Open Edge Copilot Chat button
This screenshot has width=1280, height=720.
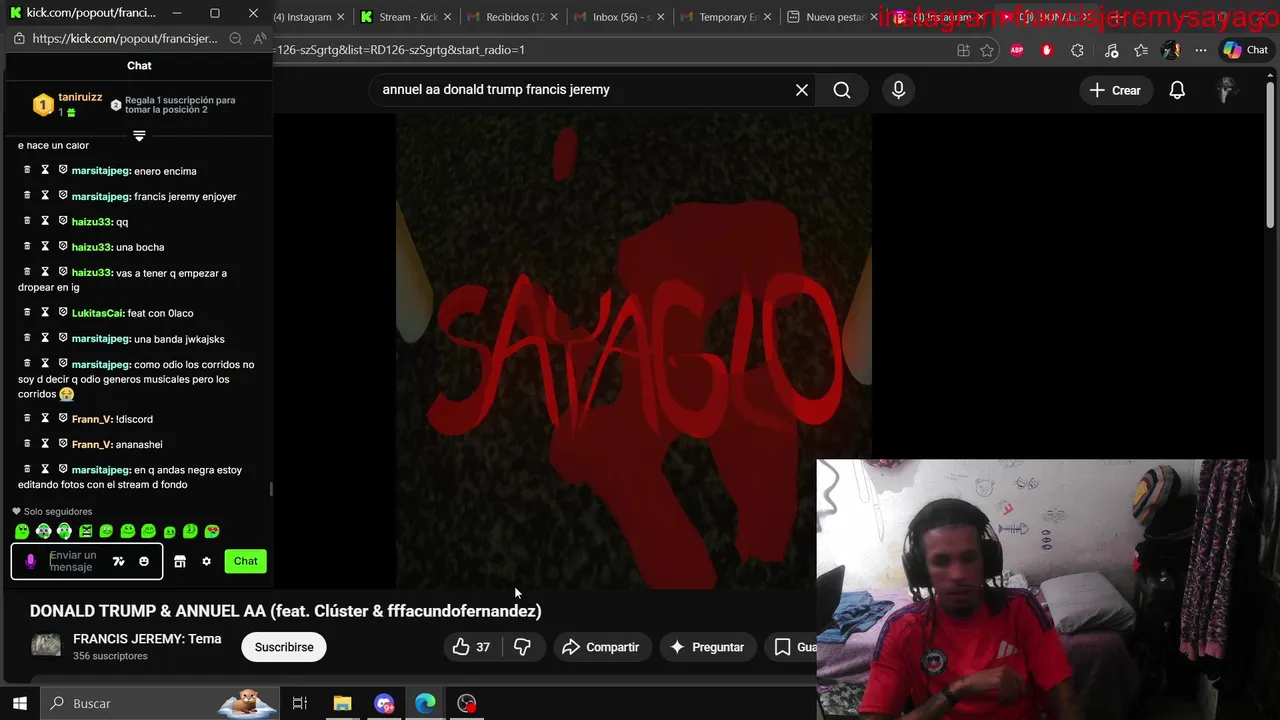1245,50
